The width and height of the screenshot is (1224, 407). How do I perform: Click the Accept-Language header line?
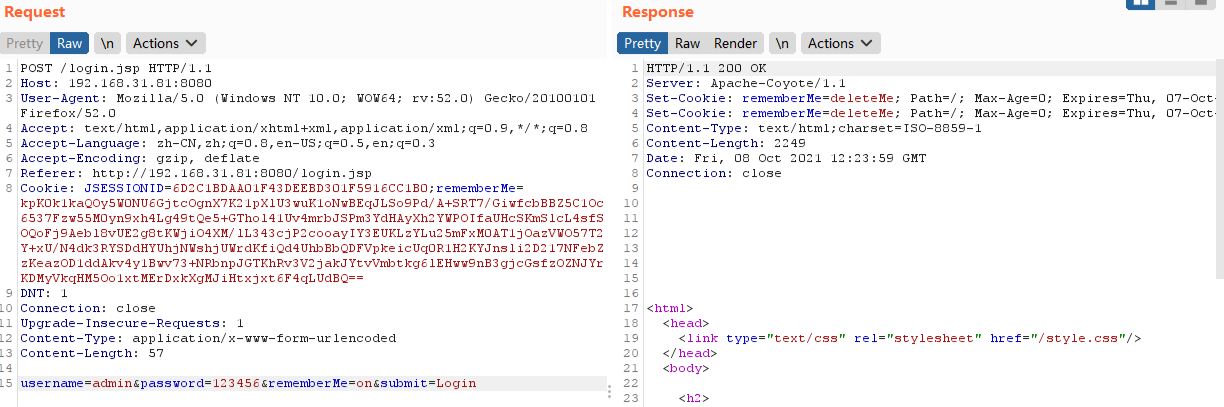(x=228, y=143)
